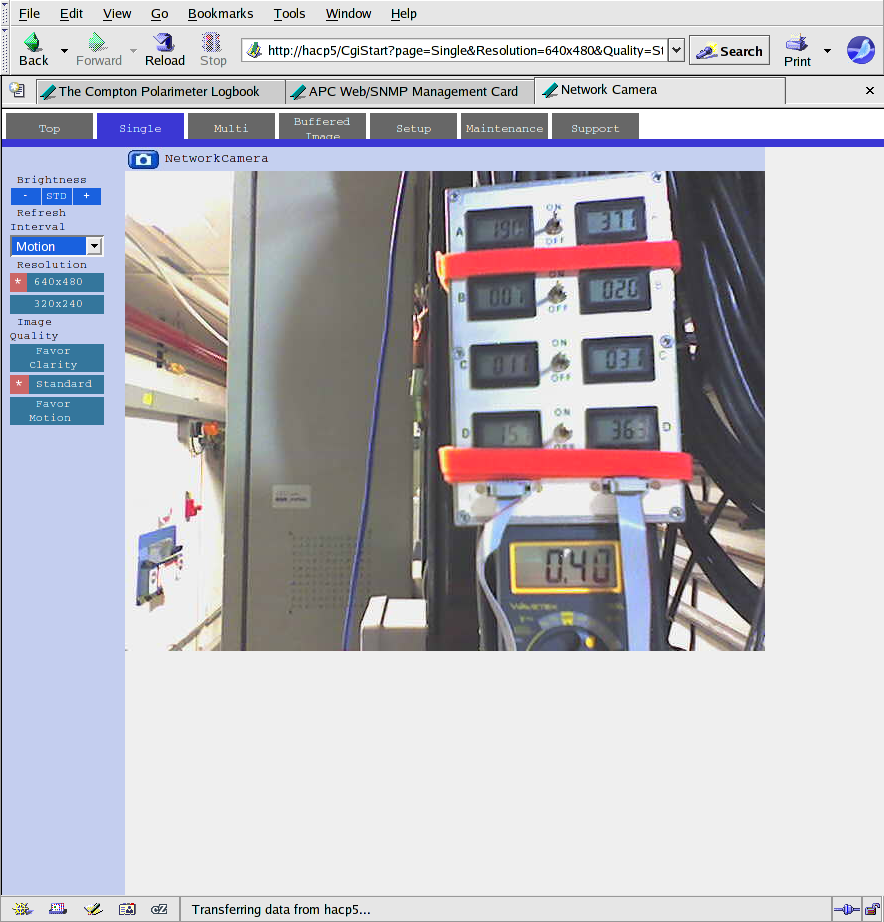Click the IRC chat icon in status bar
The width and height of the screenshot is (884, 922).
pyautogui.click(x=159, y=909)
